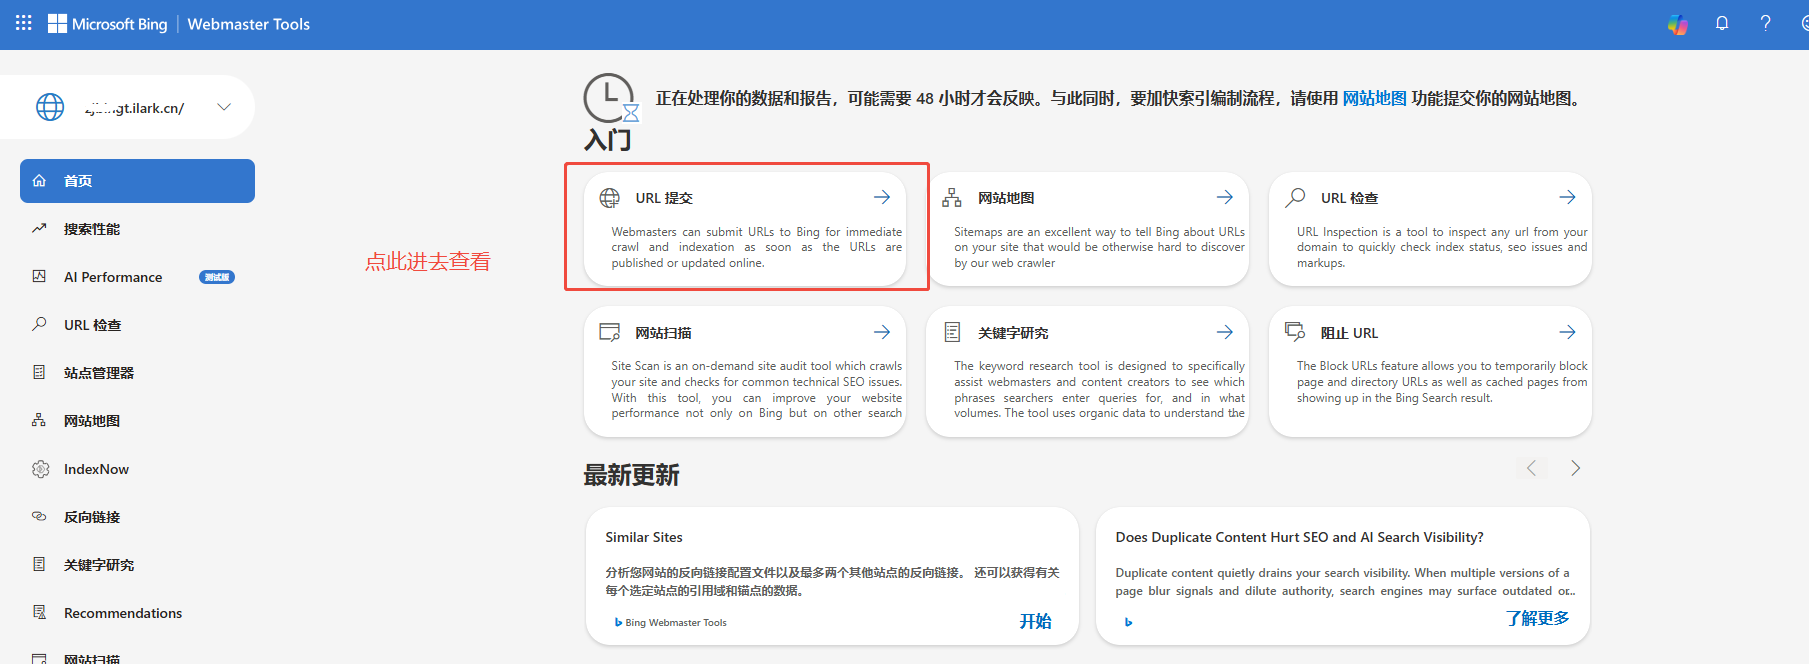The image size is (1809, 664).
Task: Open Recommendations in the sidebar
Action: (137, 613)
